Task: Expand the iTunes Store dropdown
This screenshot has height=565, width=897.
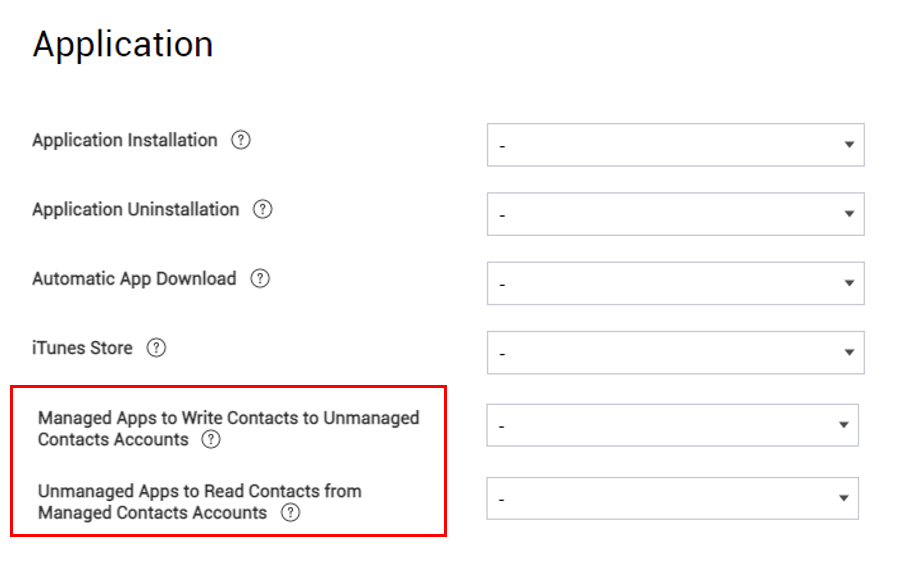Action: tap(676, 352)
